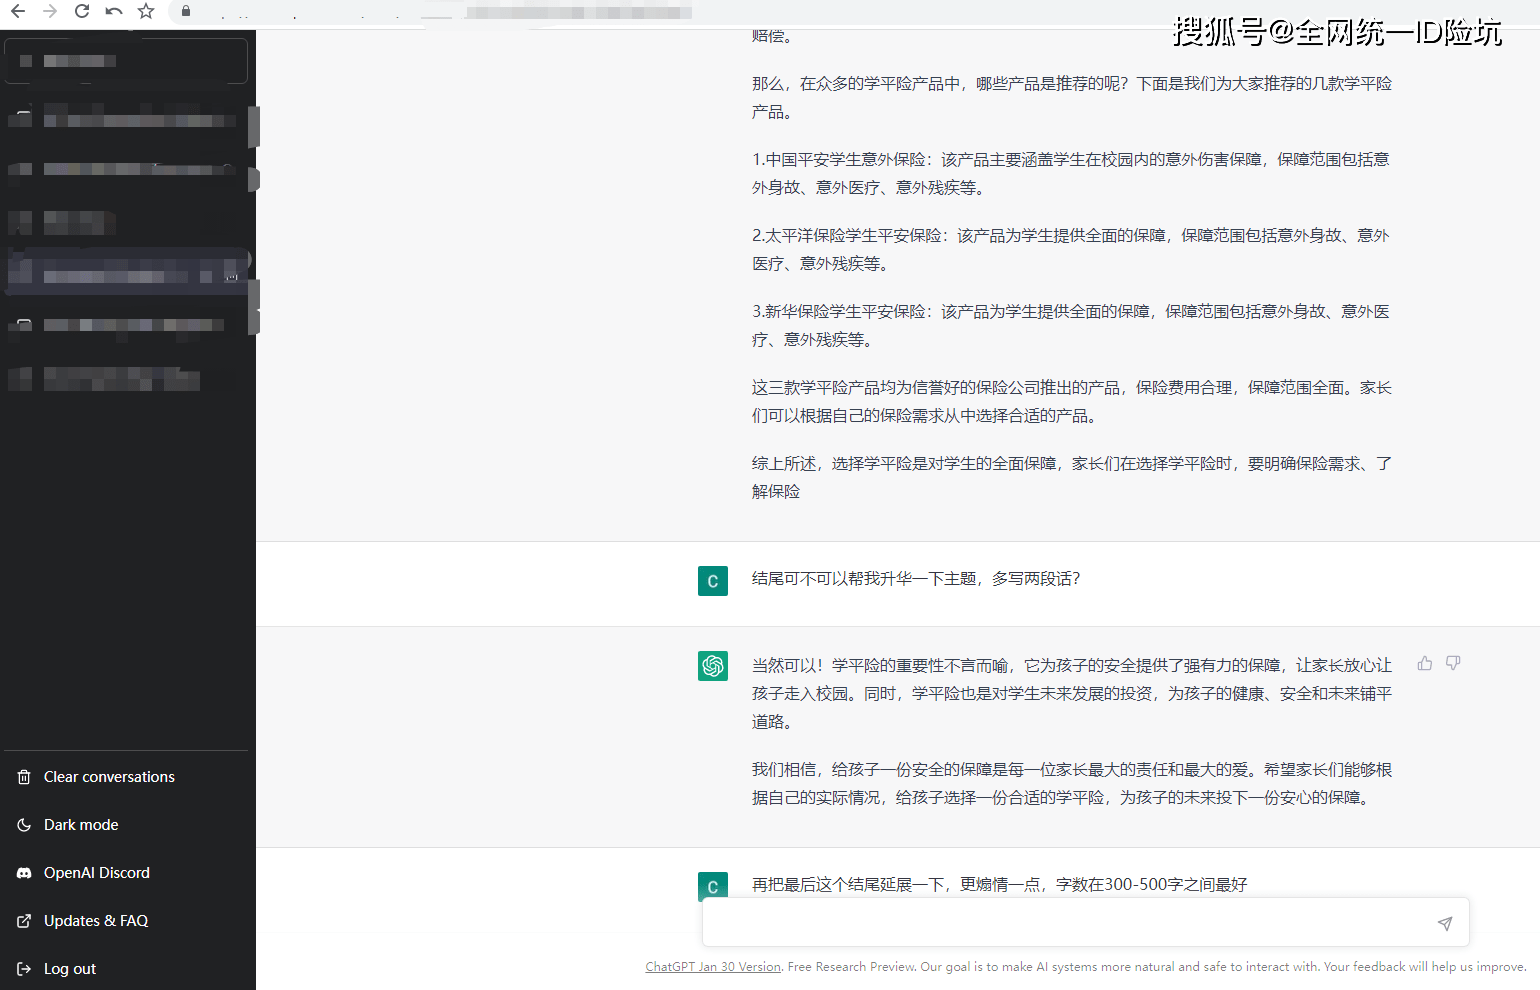Click the undo arrow in the browser toolbar
Screen dimensions: 1540x990
(114, 12)
